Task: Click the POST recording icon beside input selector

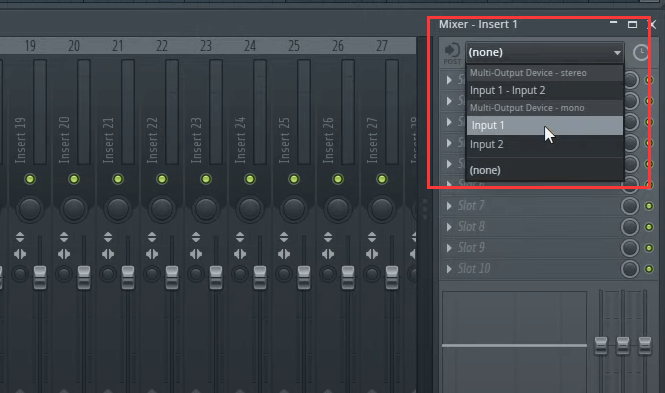Action: [x=452, y=53]
